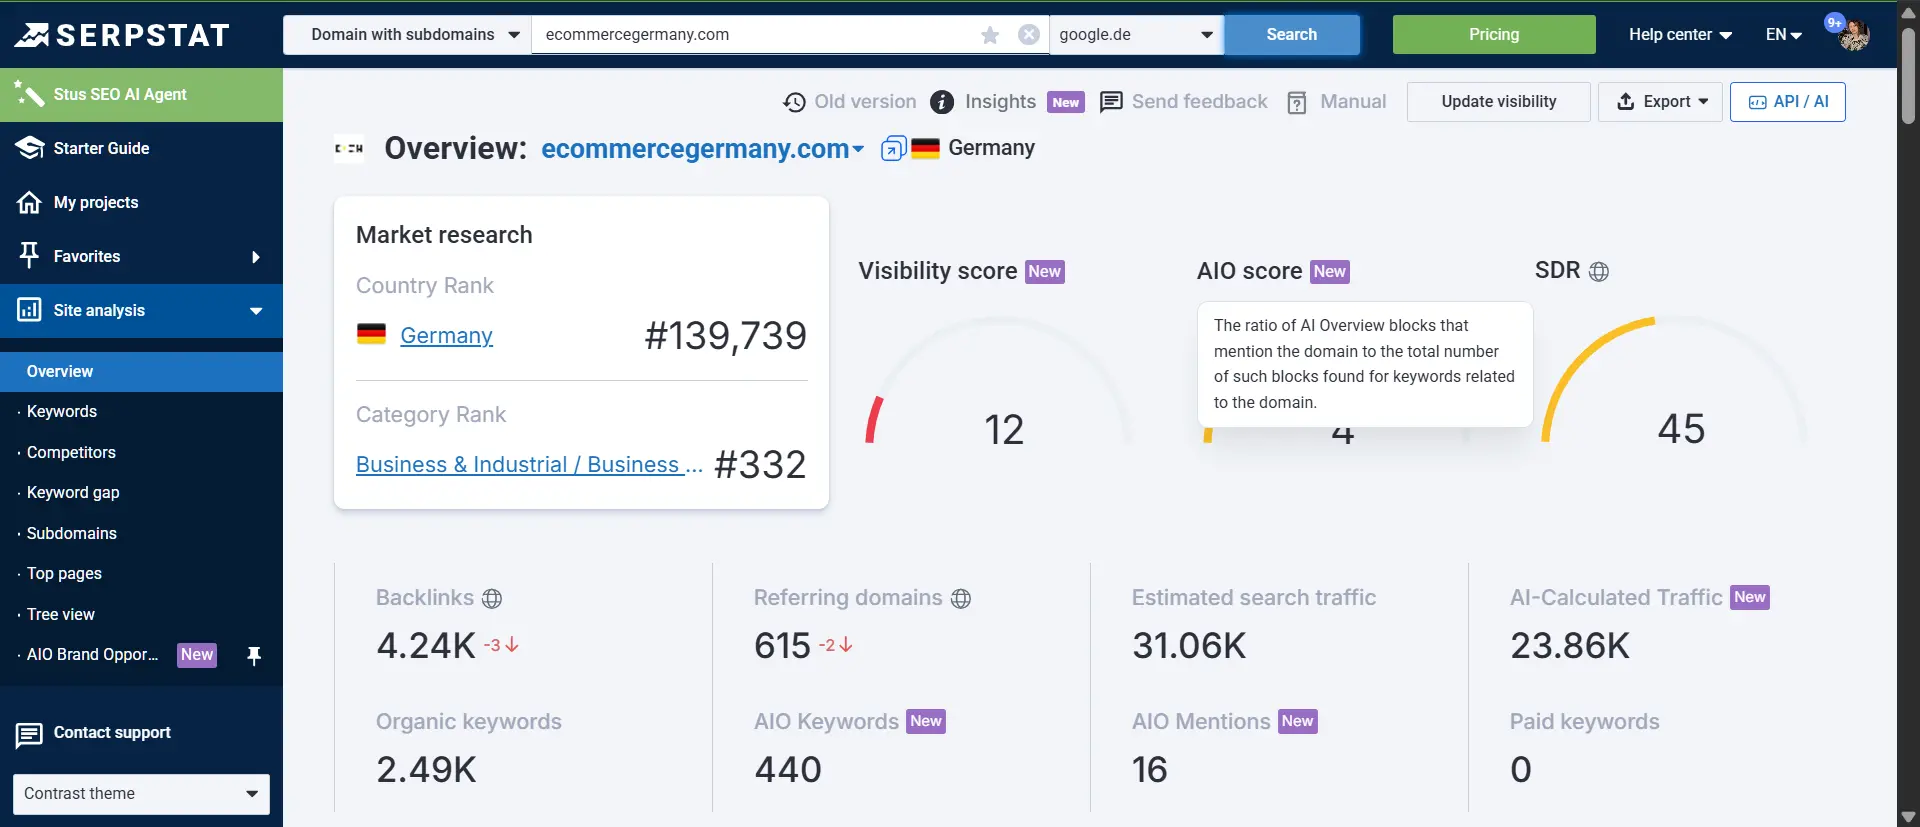Screen dimensions: 1920x827
Task: Click the Referring domains value 615
Action: pos(782,646)
